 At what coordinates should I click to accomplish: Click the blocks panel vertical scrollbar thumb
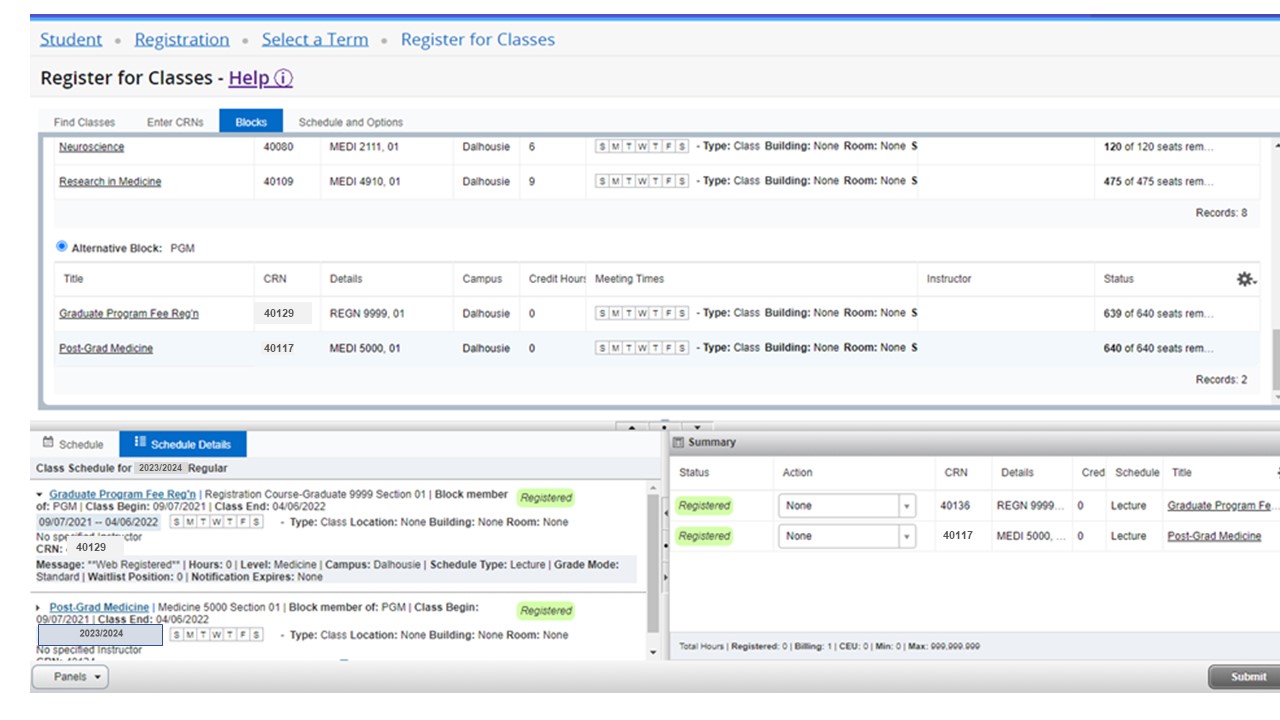[x=1275, y=361]
